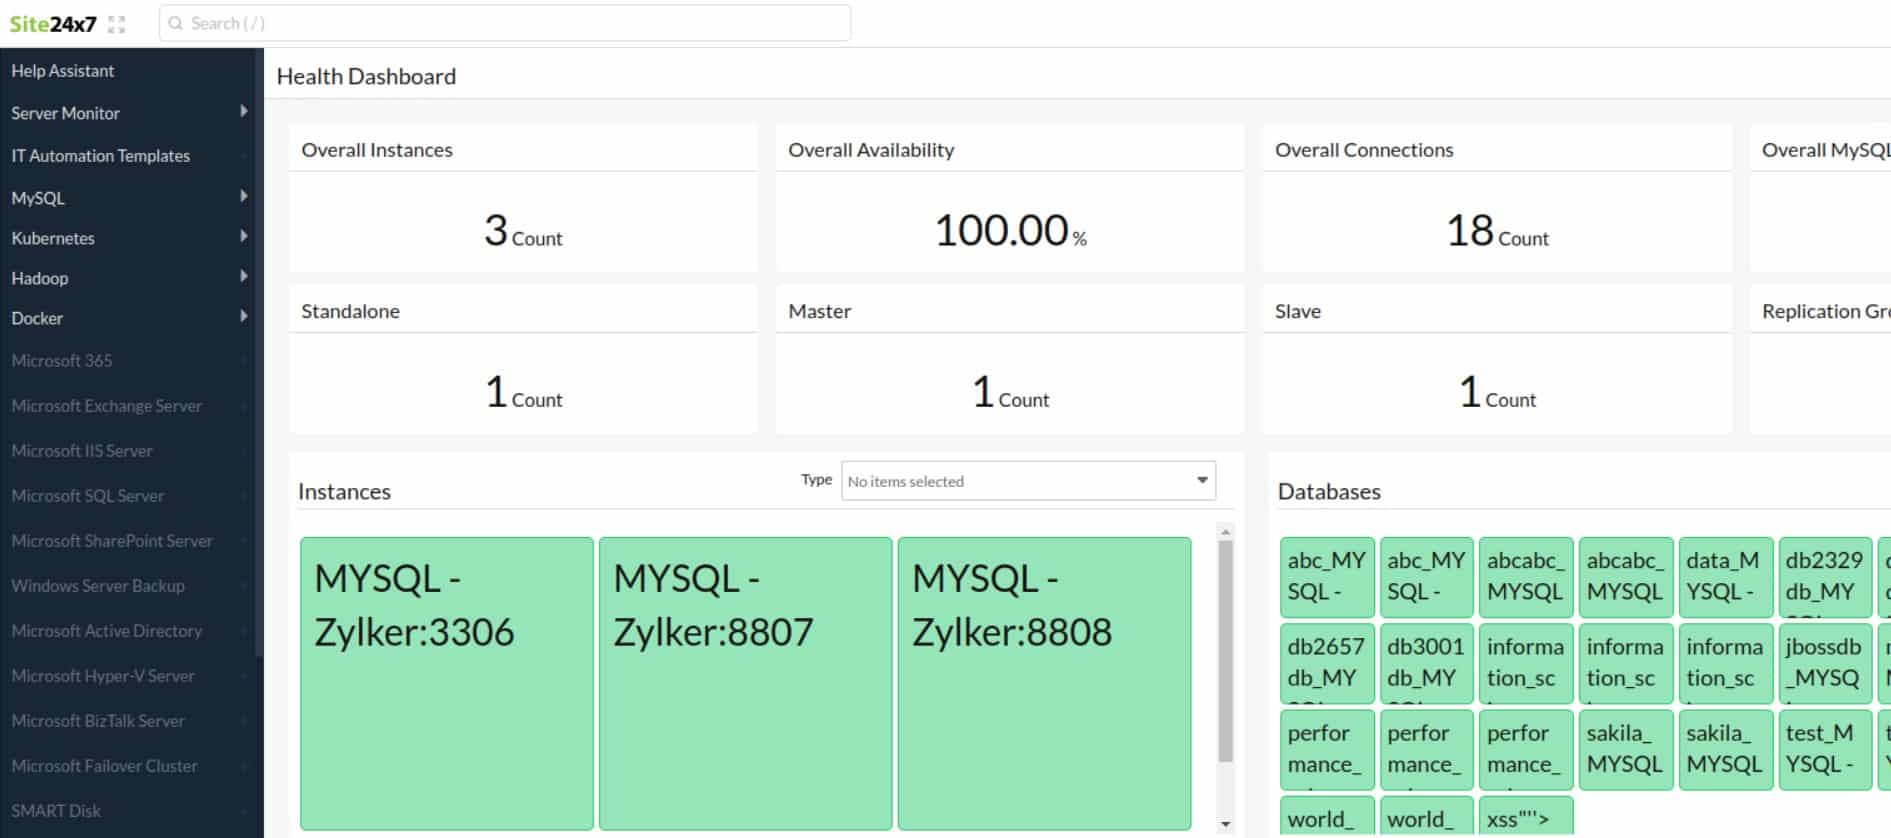The image size is (1891, 838).
Task: Click Type dropdown arrow
Action: point(1202,481)
